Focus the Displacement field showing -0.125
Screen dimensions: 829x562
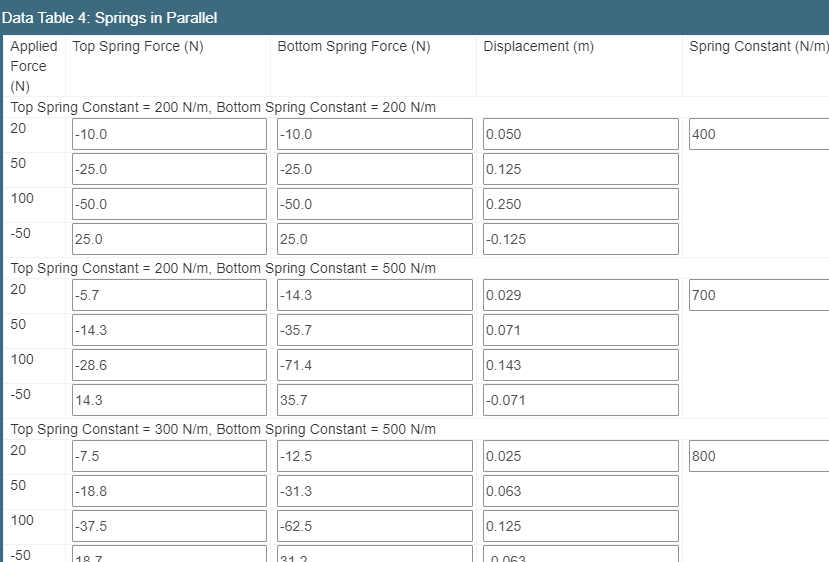[x=581, y=239]
